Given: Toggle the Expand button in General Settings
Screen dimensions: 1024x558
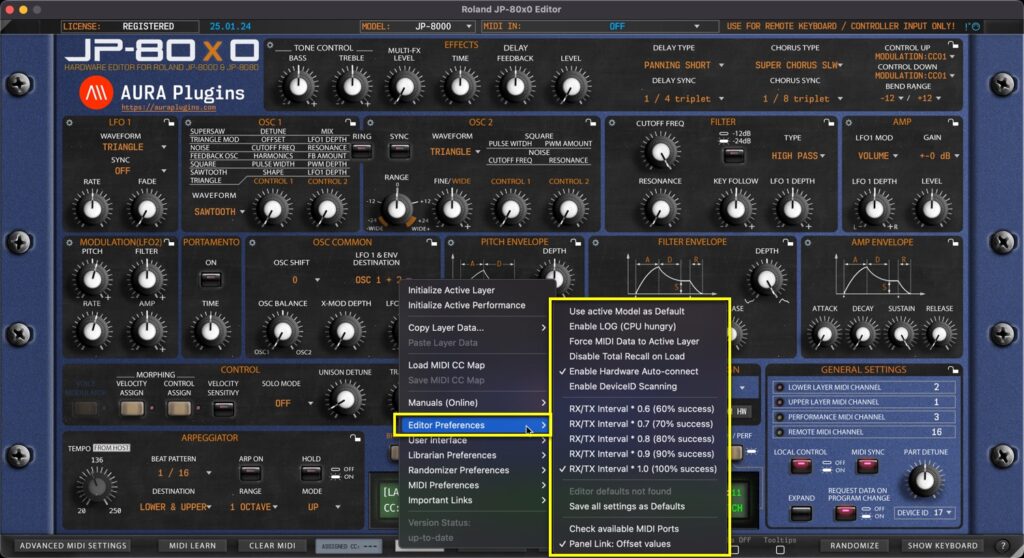Looking at the screenshot, I should tap(801, 513).
